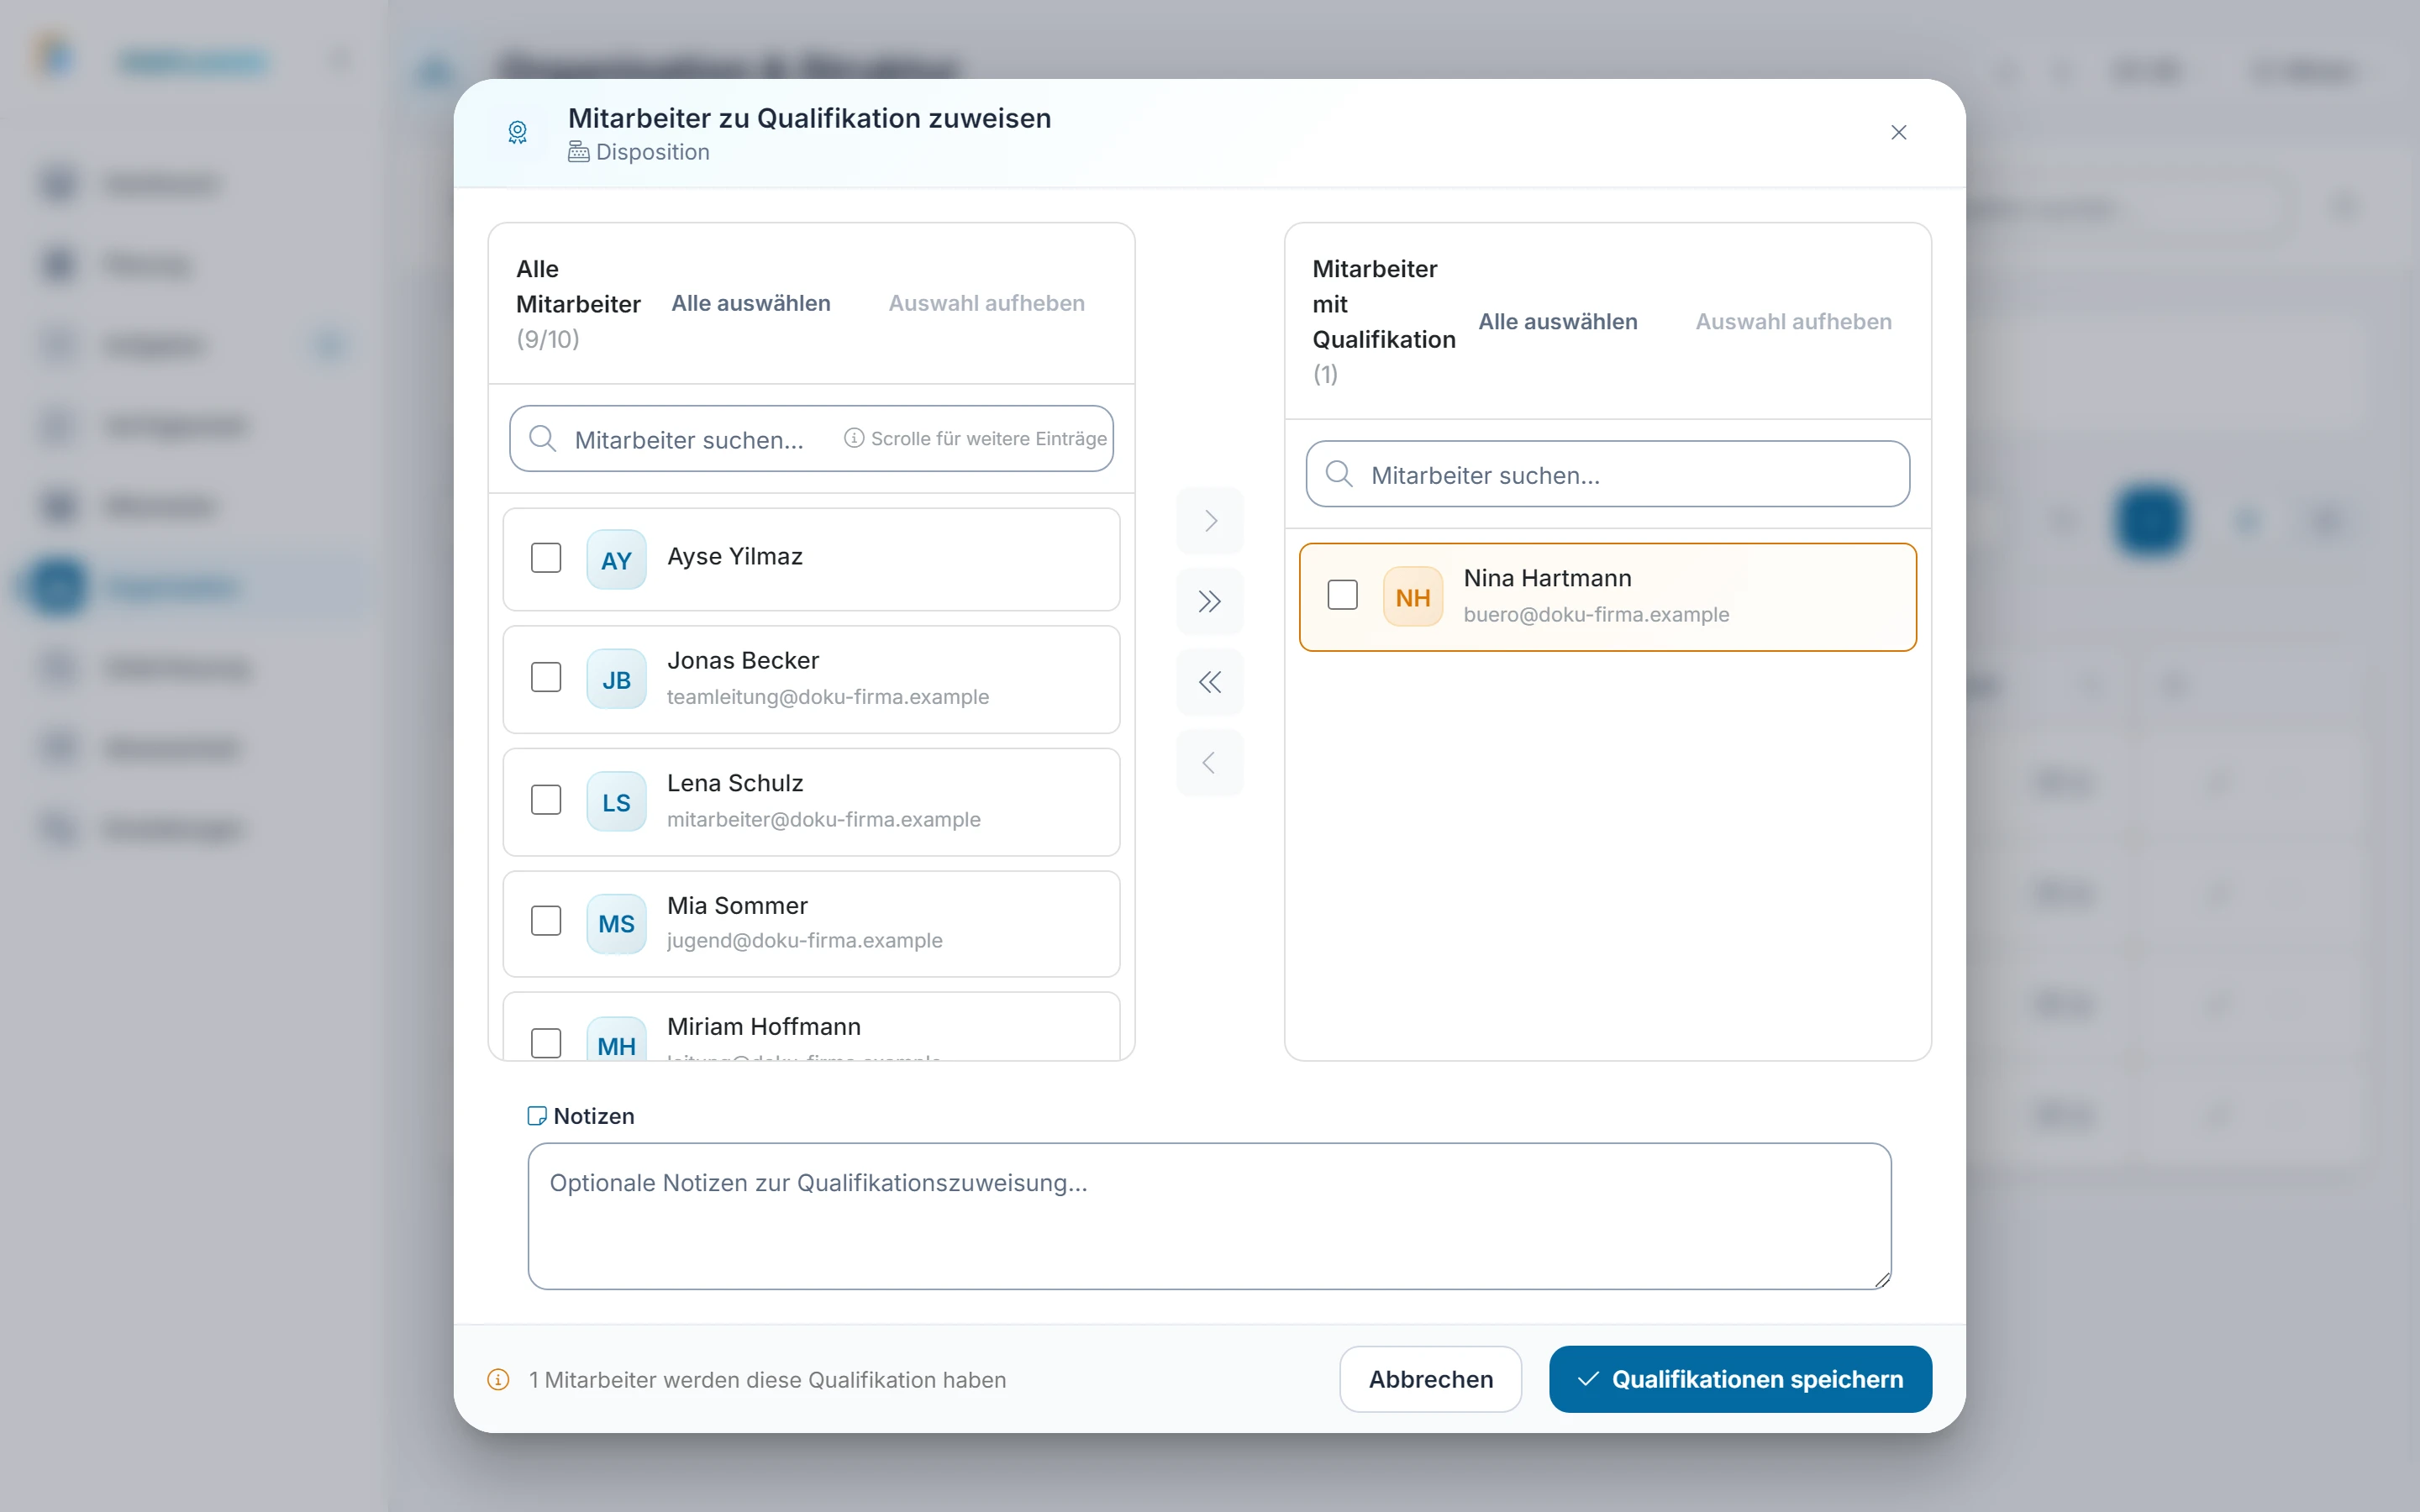Select all in Alle Mitarbeiter list
This screenshot has width=2420, height=1512.
pyautogui.click(x=751, y=303)
